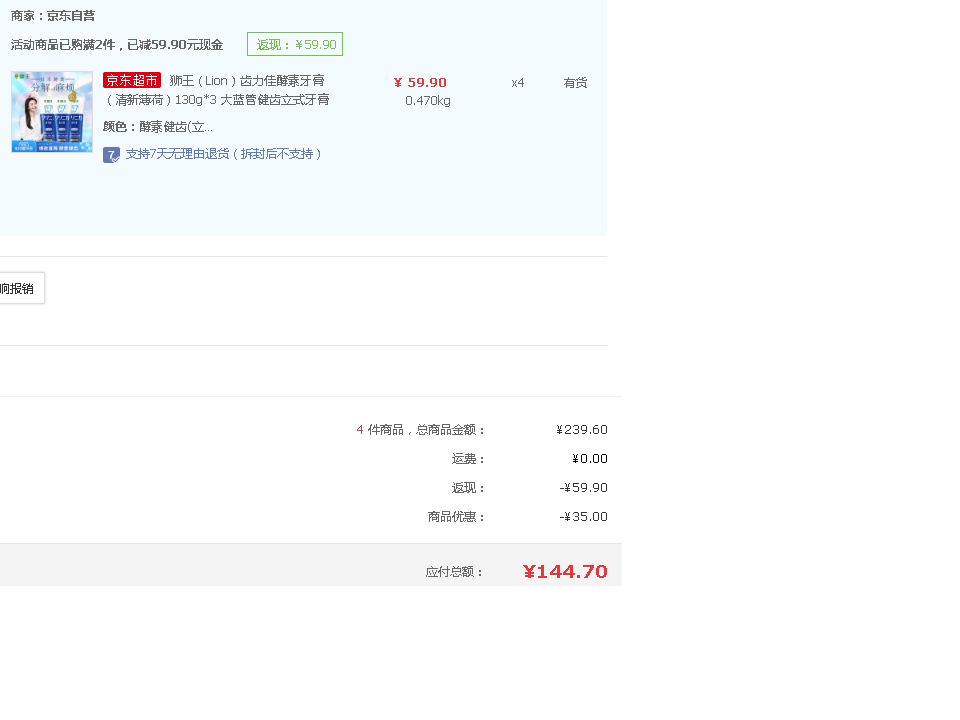Select total goods amount ¥239.60

582,430
